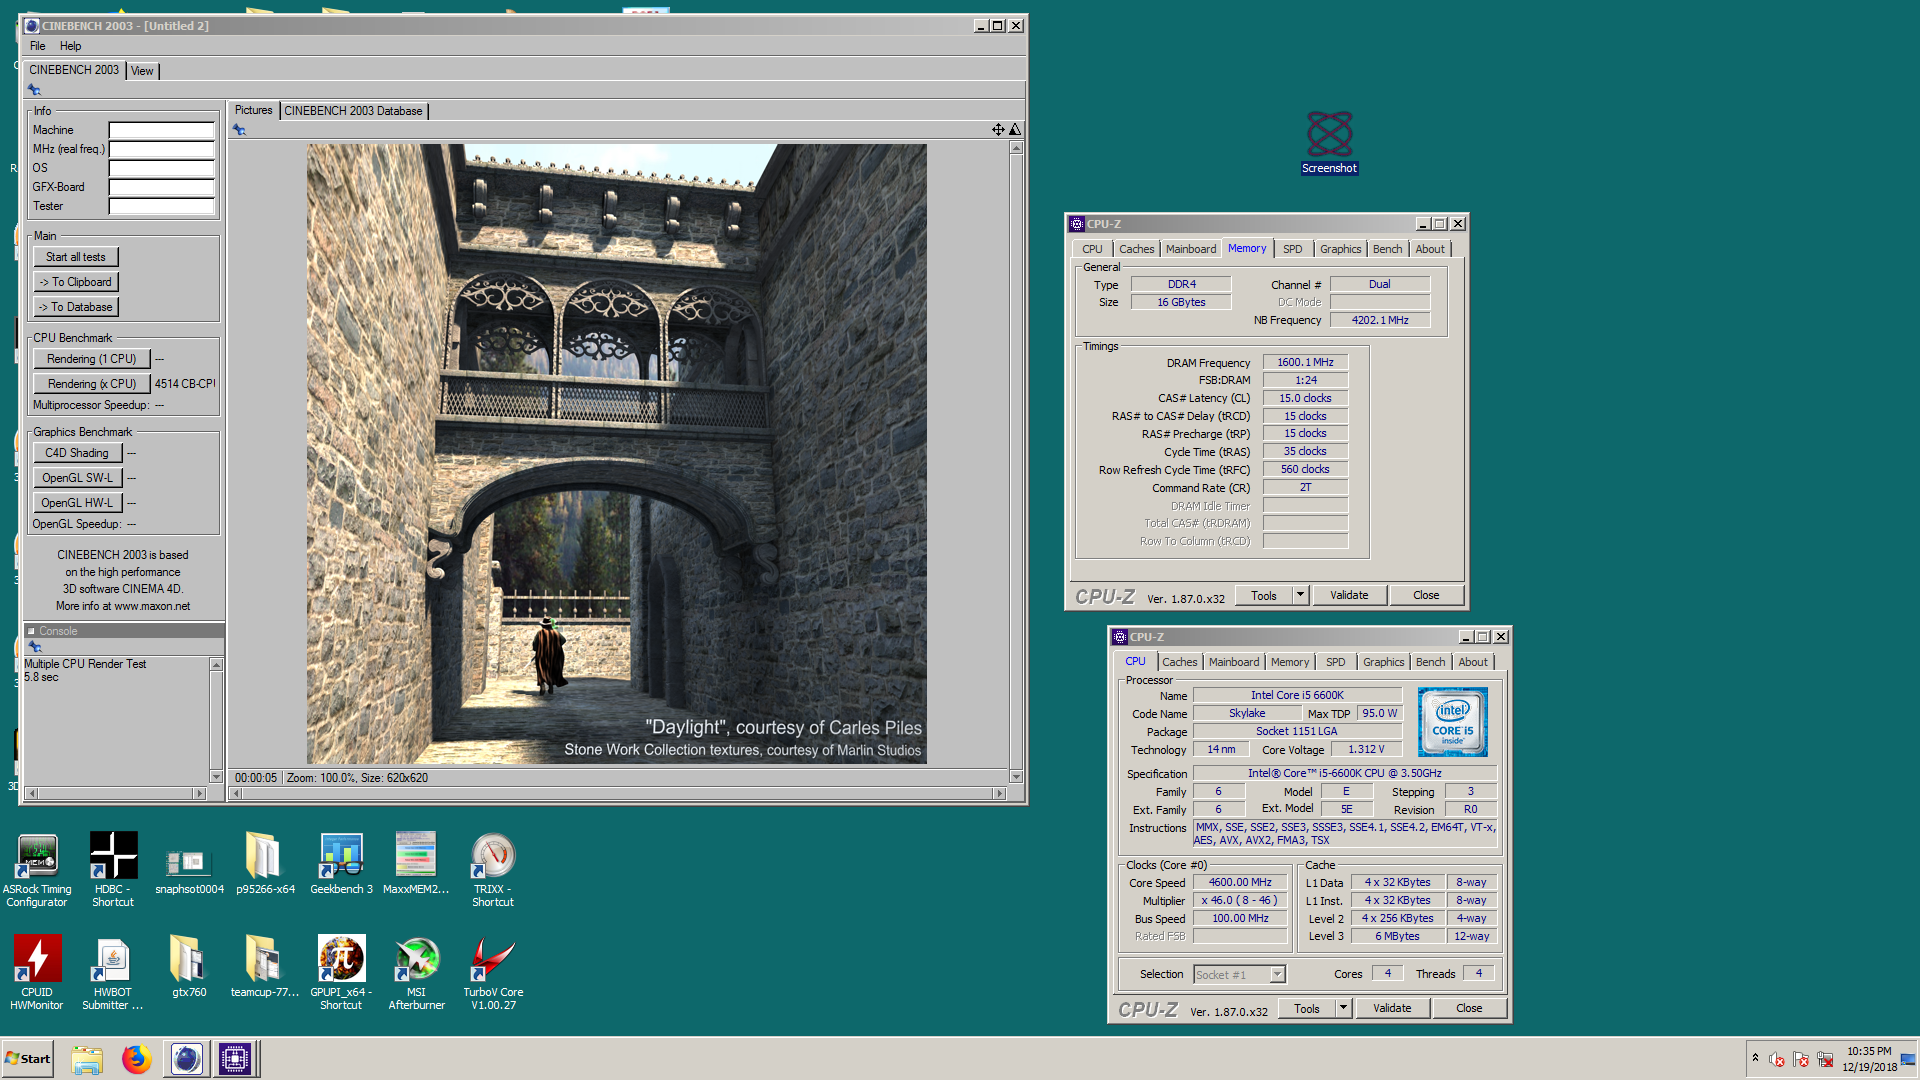Switch to Cinebench taskbar icon

point(186,1059)
